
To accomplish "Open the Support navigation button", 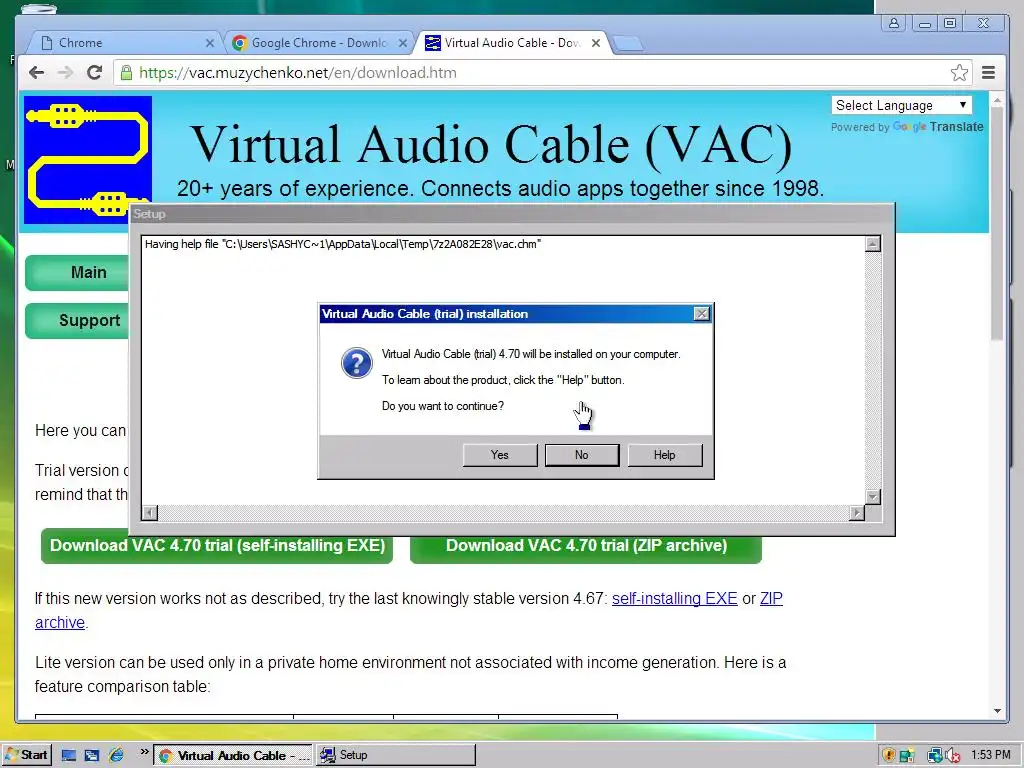I will 77,321.
